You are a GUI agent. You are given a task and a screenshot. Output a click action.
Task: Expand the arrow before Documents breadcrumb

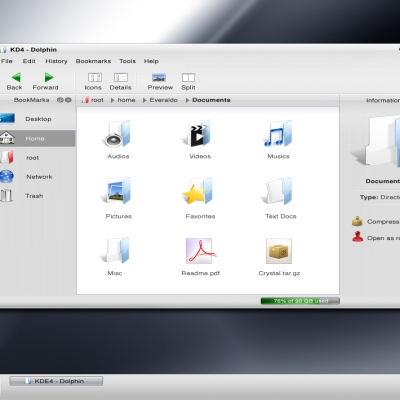(x=187, y=100)
